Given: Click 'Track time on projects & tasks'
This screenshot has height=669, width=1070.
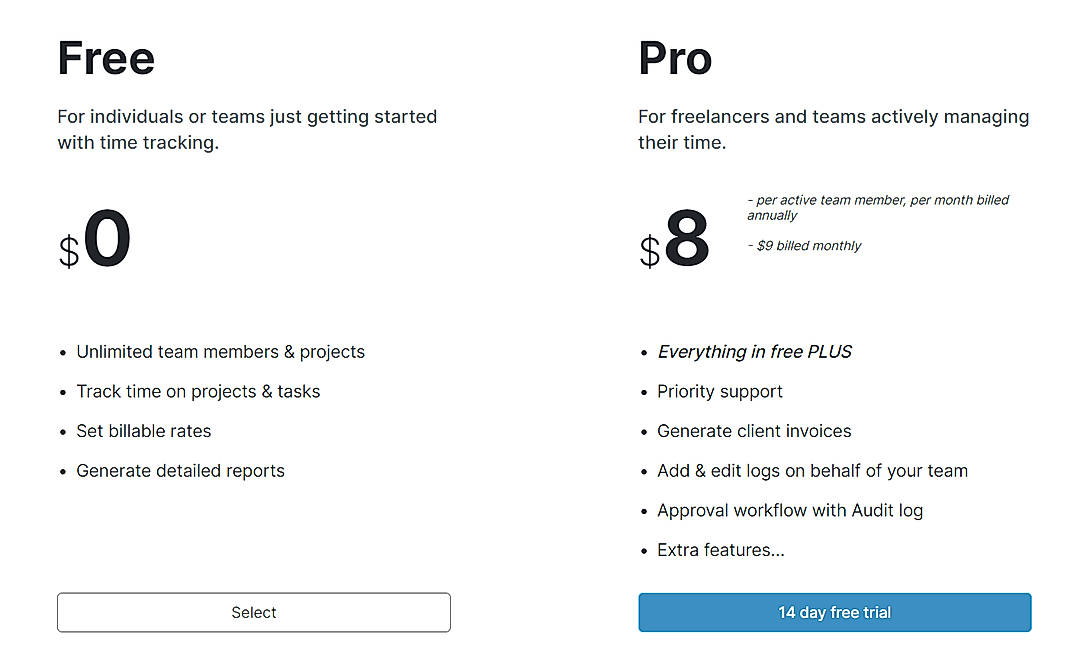Looking at the screenshot, I should tap(198, 391).
